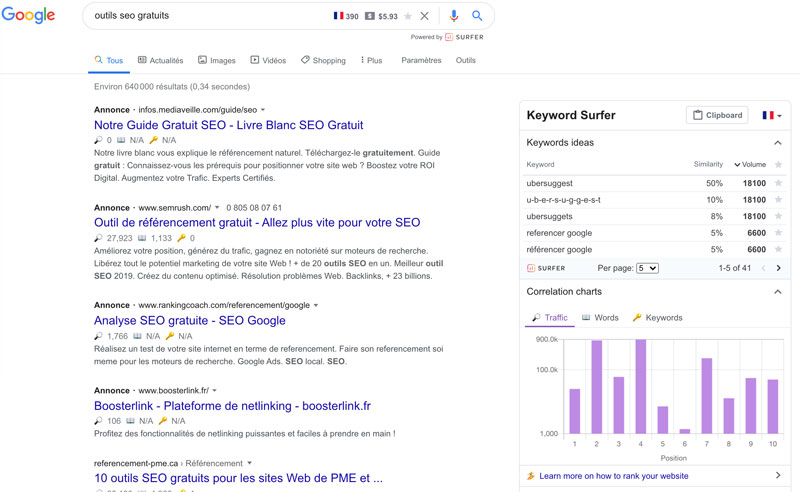Click key icon on rankingcoach result
The height and width of the screenshot is (492, 800).
pyautogui.click(x=170, y=336)
